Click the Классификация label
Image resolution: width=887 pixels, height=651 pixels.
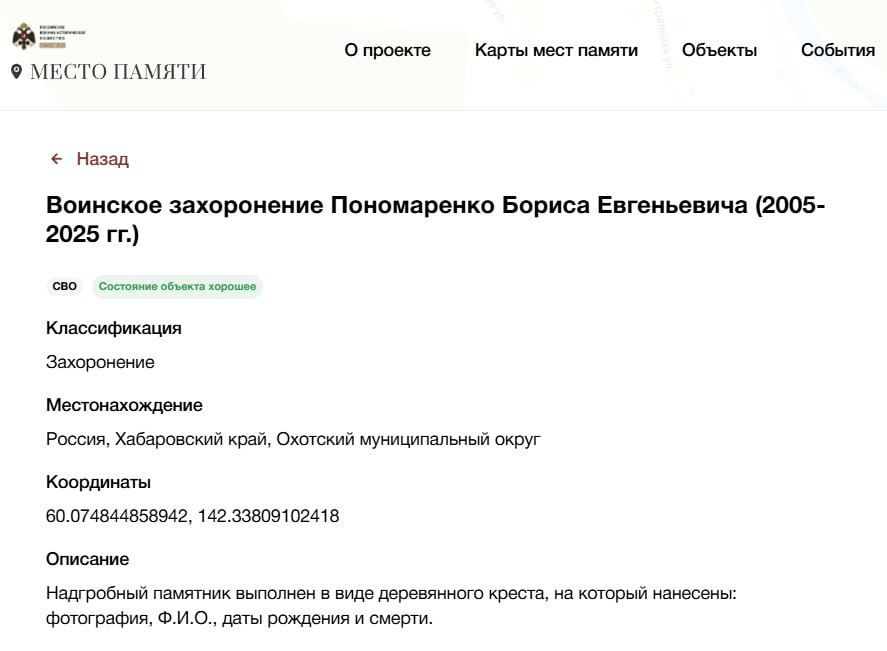[x=114, y=328]
